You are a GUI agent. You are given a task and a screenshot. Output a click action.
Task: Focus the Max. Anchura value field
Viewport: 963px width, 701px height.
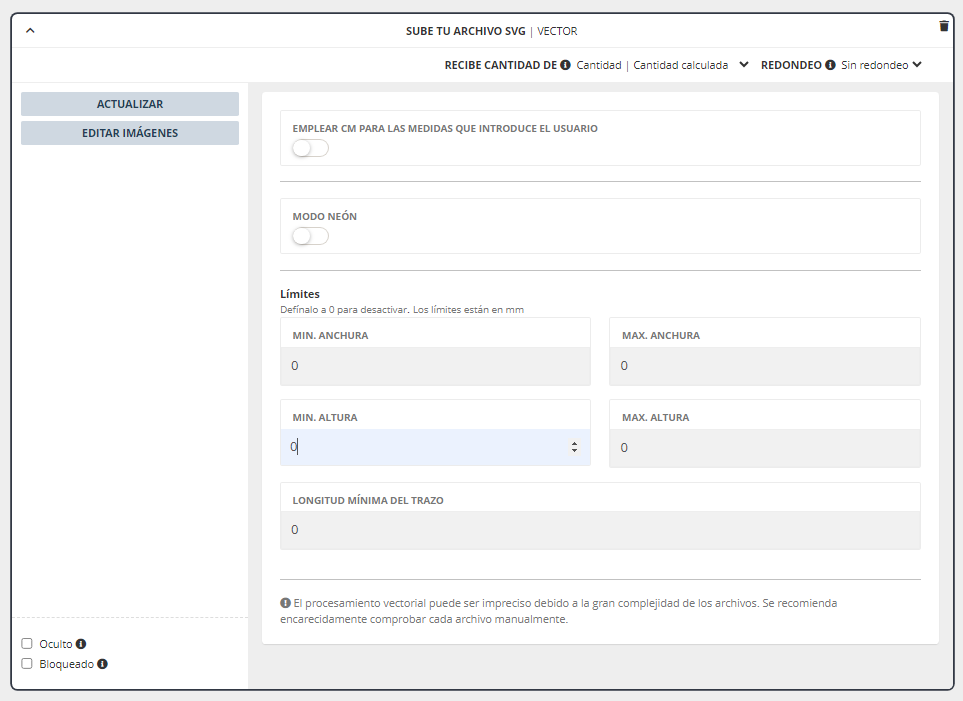pyautogui.click(x=764, y=366)
